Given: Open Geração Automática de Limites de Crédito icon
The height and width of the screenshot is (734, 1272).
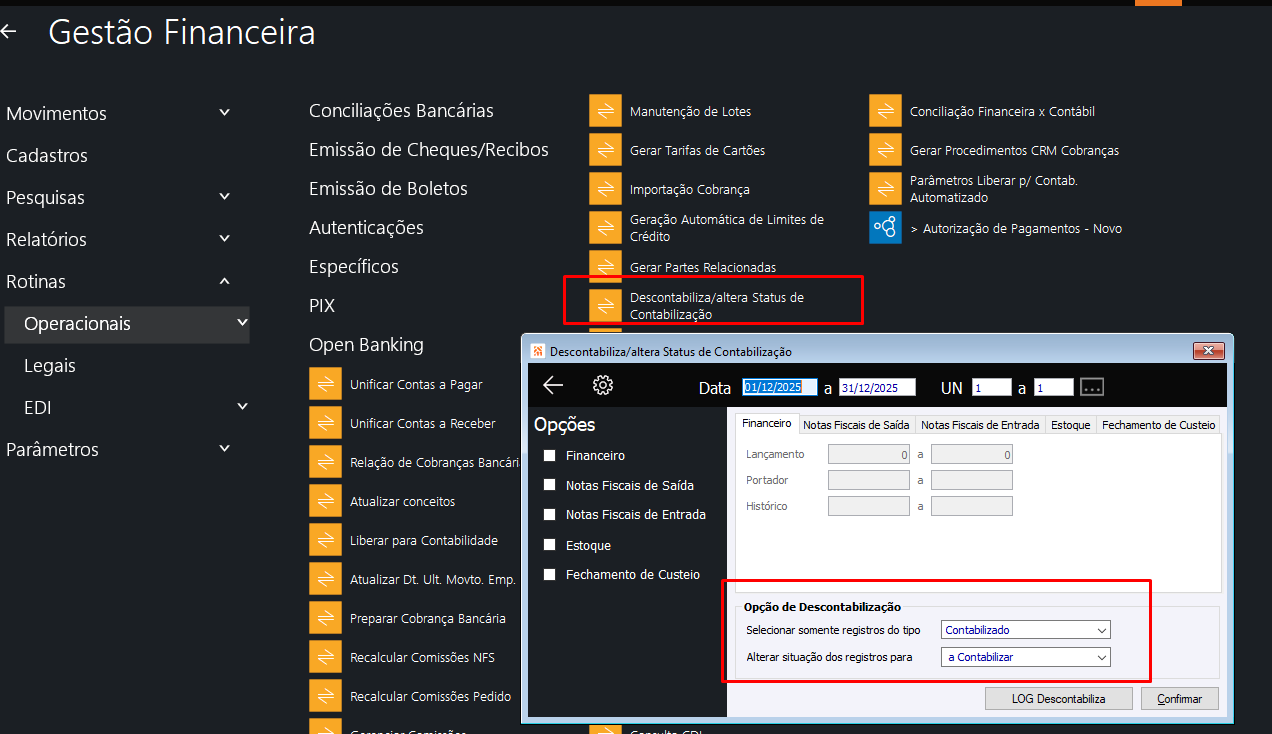Looking at the screenshot, I should click(x=605, y=228).
